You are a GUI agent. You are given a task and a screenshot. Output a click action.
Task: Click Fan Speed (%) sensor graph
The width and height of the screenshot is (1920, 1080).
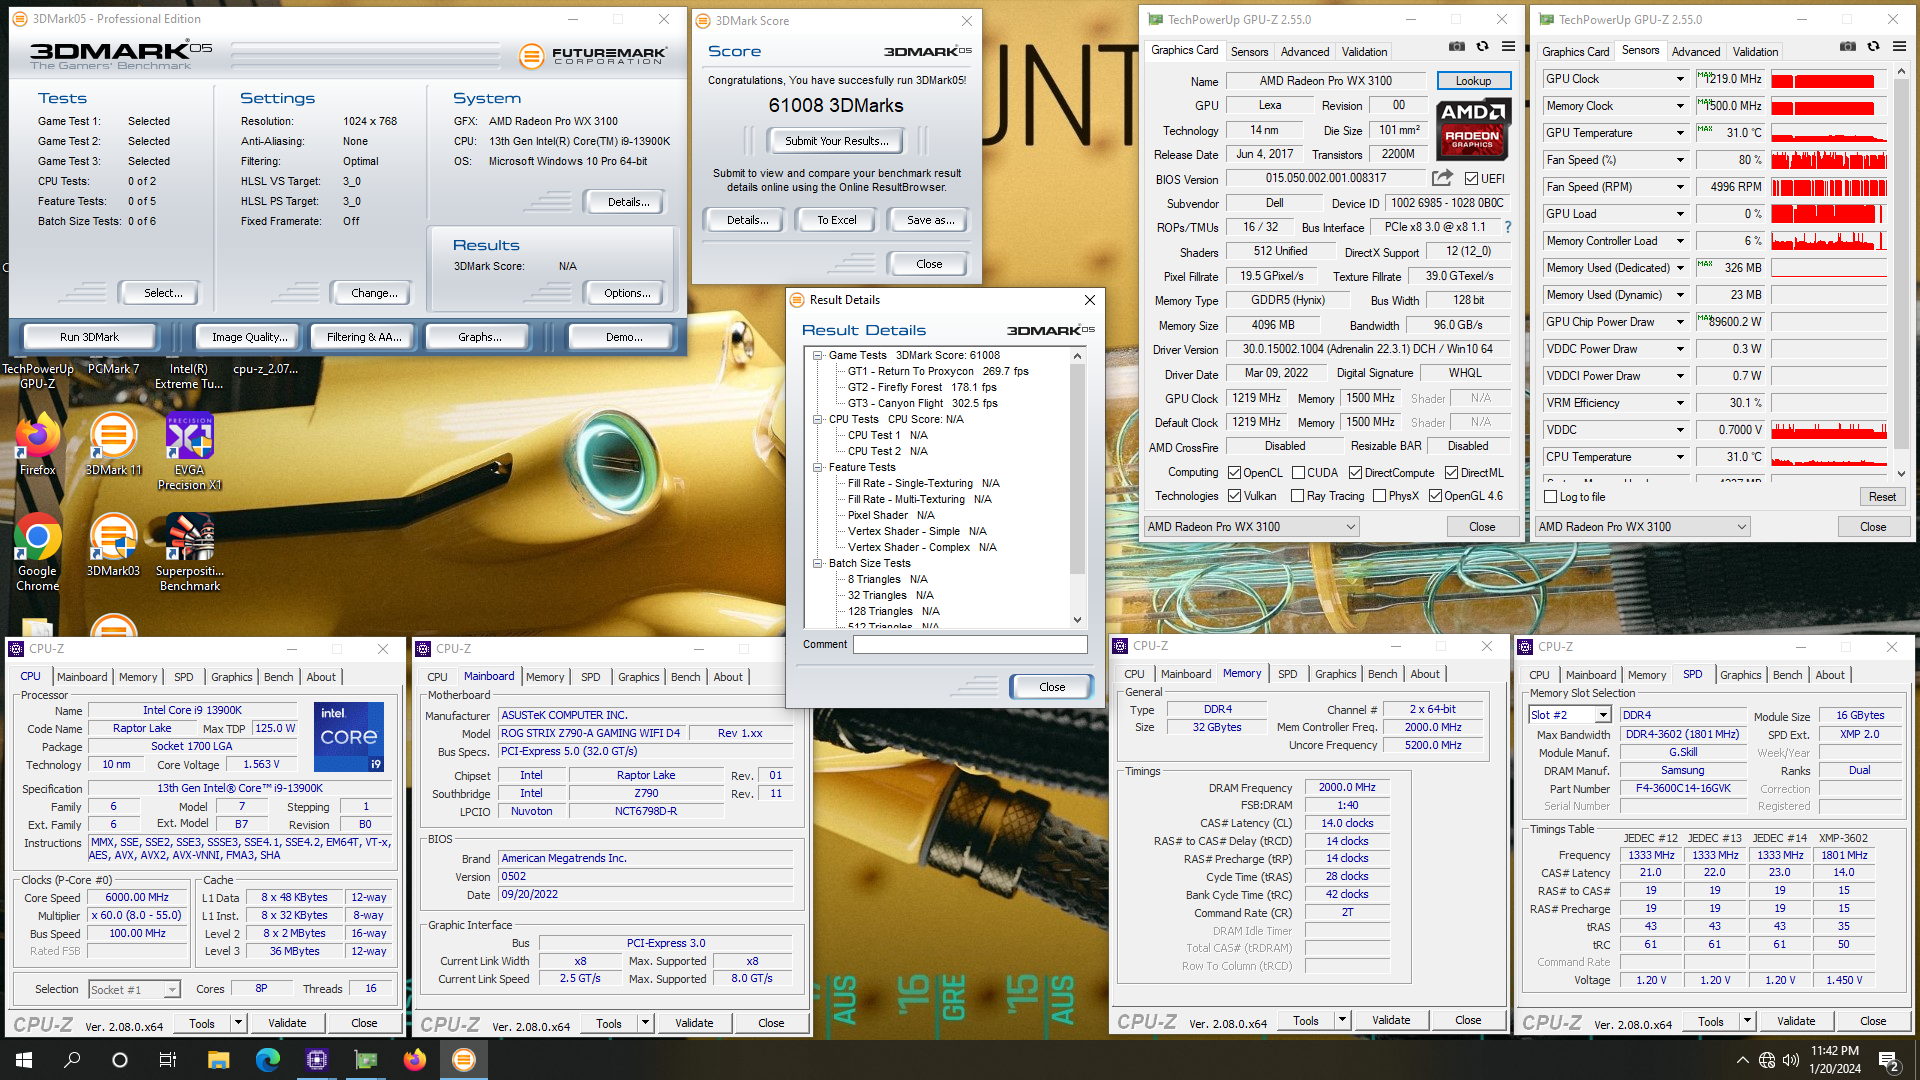[x=1828, y=160]
